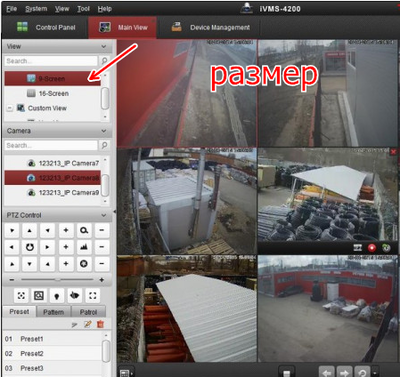
Task: Click lens initialization corner-brackets icon
Action: (93, 295)
